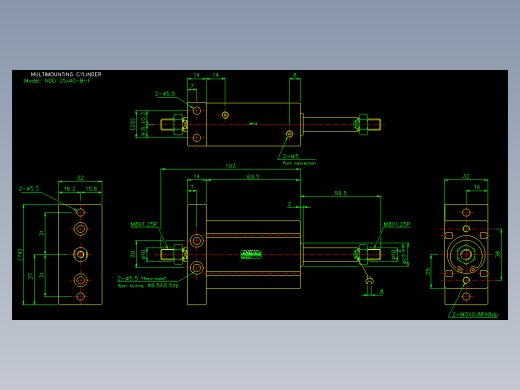
Task: Click the "MULTIMOUNTING CYLINDER" title text
Action: click(66, 74)
